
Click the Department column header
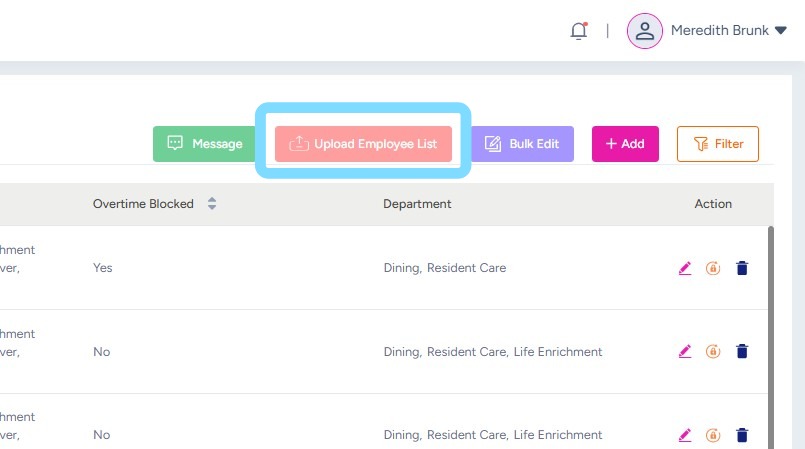(x=417, y=204)
